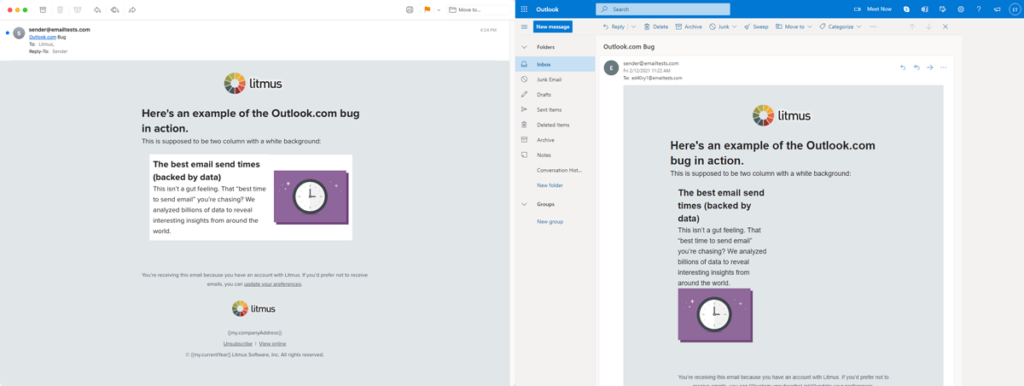1024x386 pixels.
Task: Open the Skype icon in Outlook header
Action: click(x=906, y=9)
